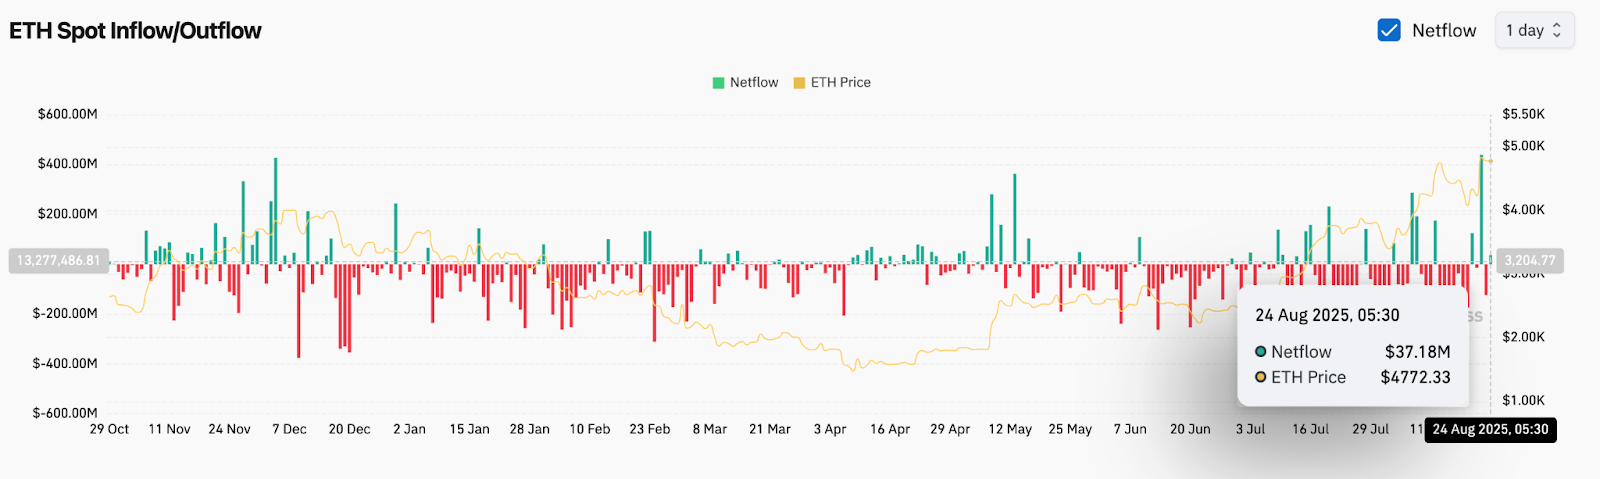Click the $4772.33 ETH Price tooltip value
The width and height of the screenshot is (1600, 479).
coord(1415,377)
